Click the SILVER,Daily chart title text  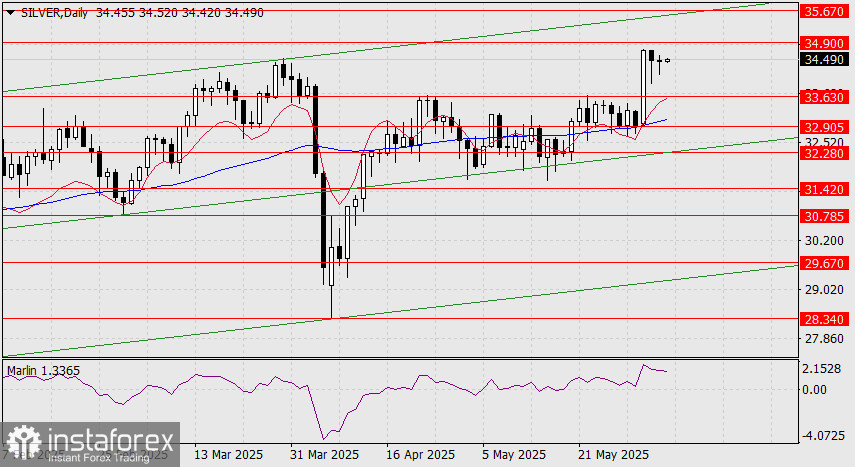pos(54,13)
